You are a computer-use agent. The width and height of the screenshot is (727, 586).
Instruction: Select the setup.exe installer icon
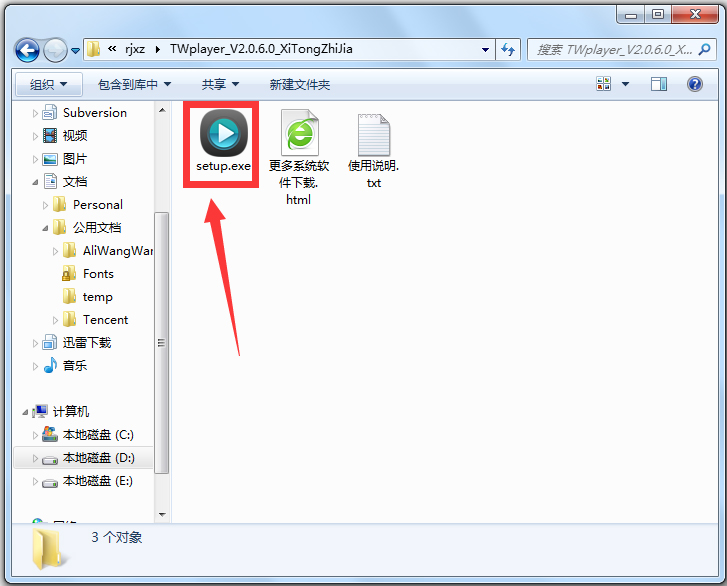[224, 134]
